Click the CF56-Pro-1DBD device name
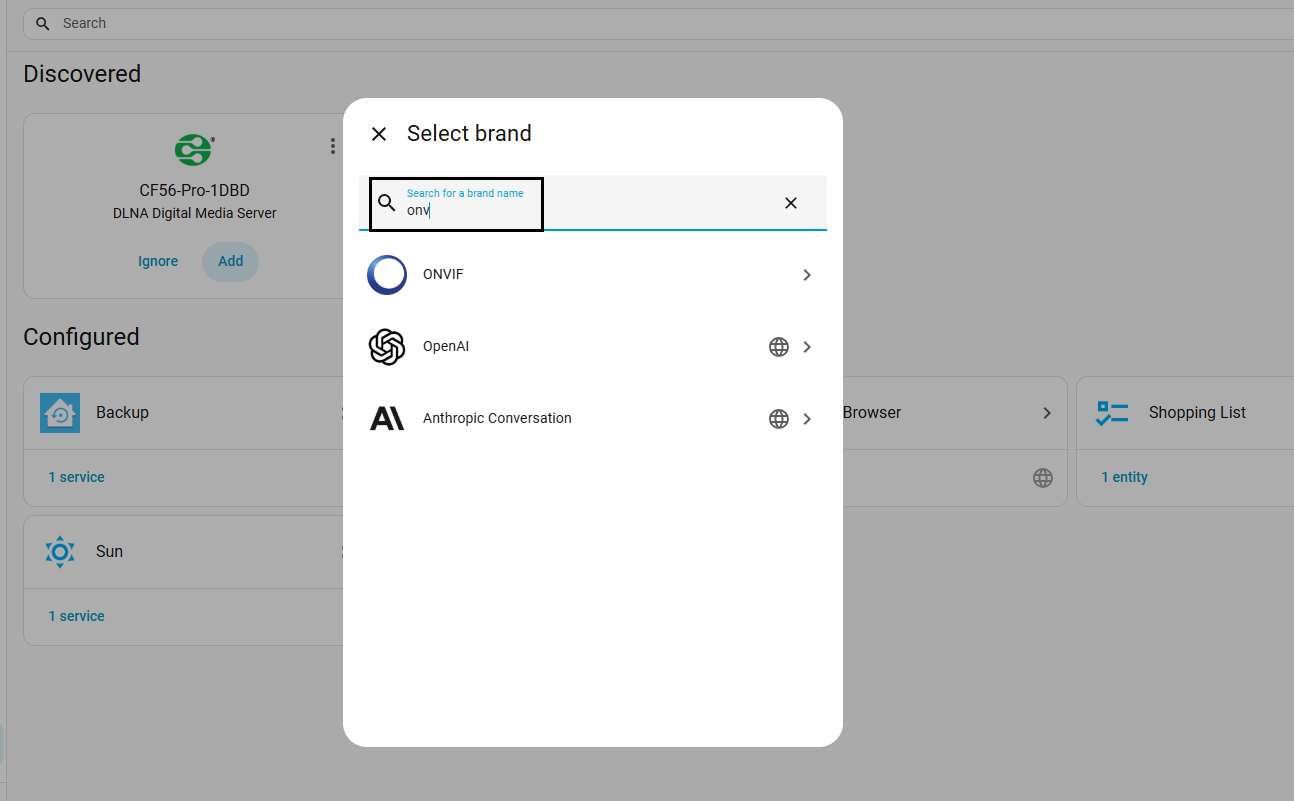The height and width of the screenshot is (801, 1294). (194, 190)
